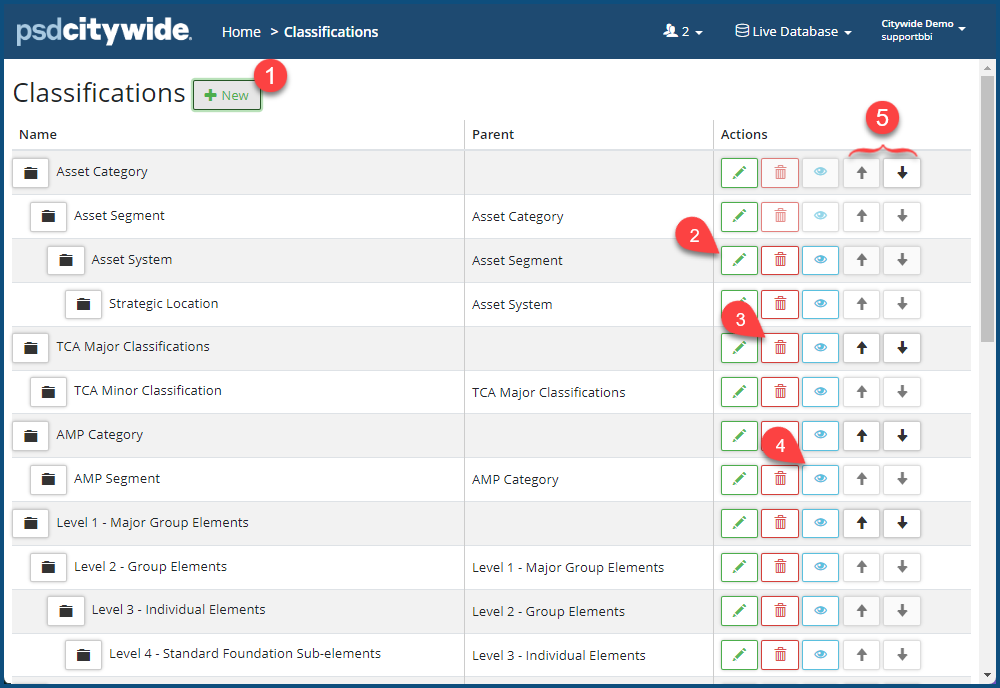1000x688 pixels.
Task: Move TCA Major Classifications down
Action: pyautogui.click(x=902, y=348)
